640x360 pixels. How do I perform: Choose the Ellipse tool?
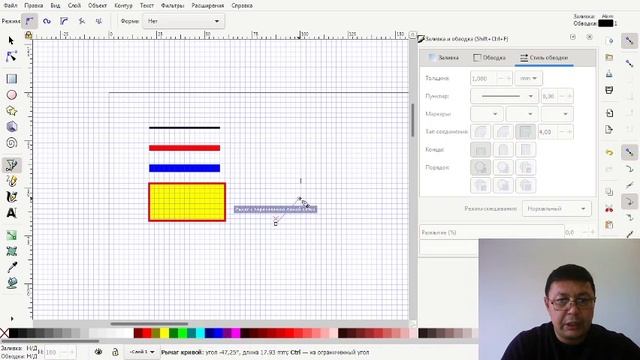point(11,95)
